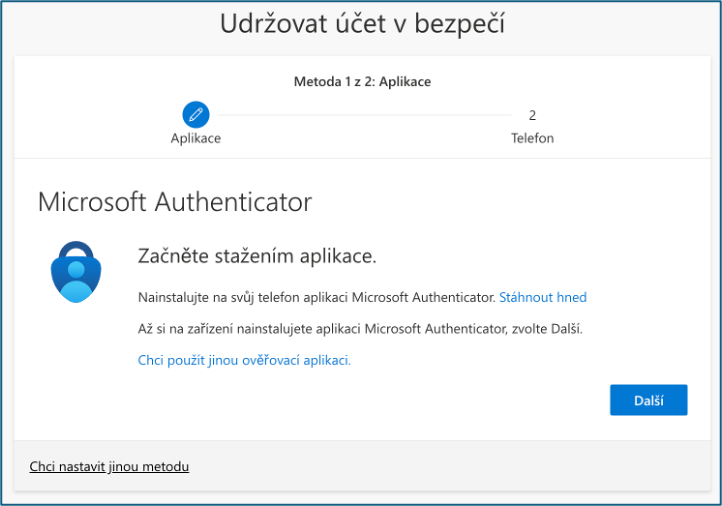Click the "Metoda 1 z 2: Aplikace" header
The width and height of the screenshot is (722, 506).
tap(362, 81)
